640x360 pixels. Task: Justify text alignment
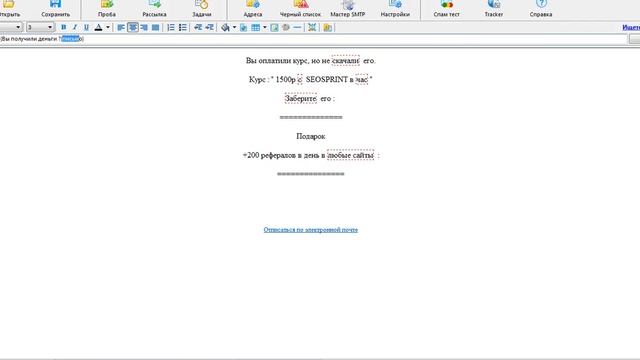point(155,27)
